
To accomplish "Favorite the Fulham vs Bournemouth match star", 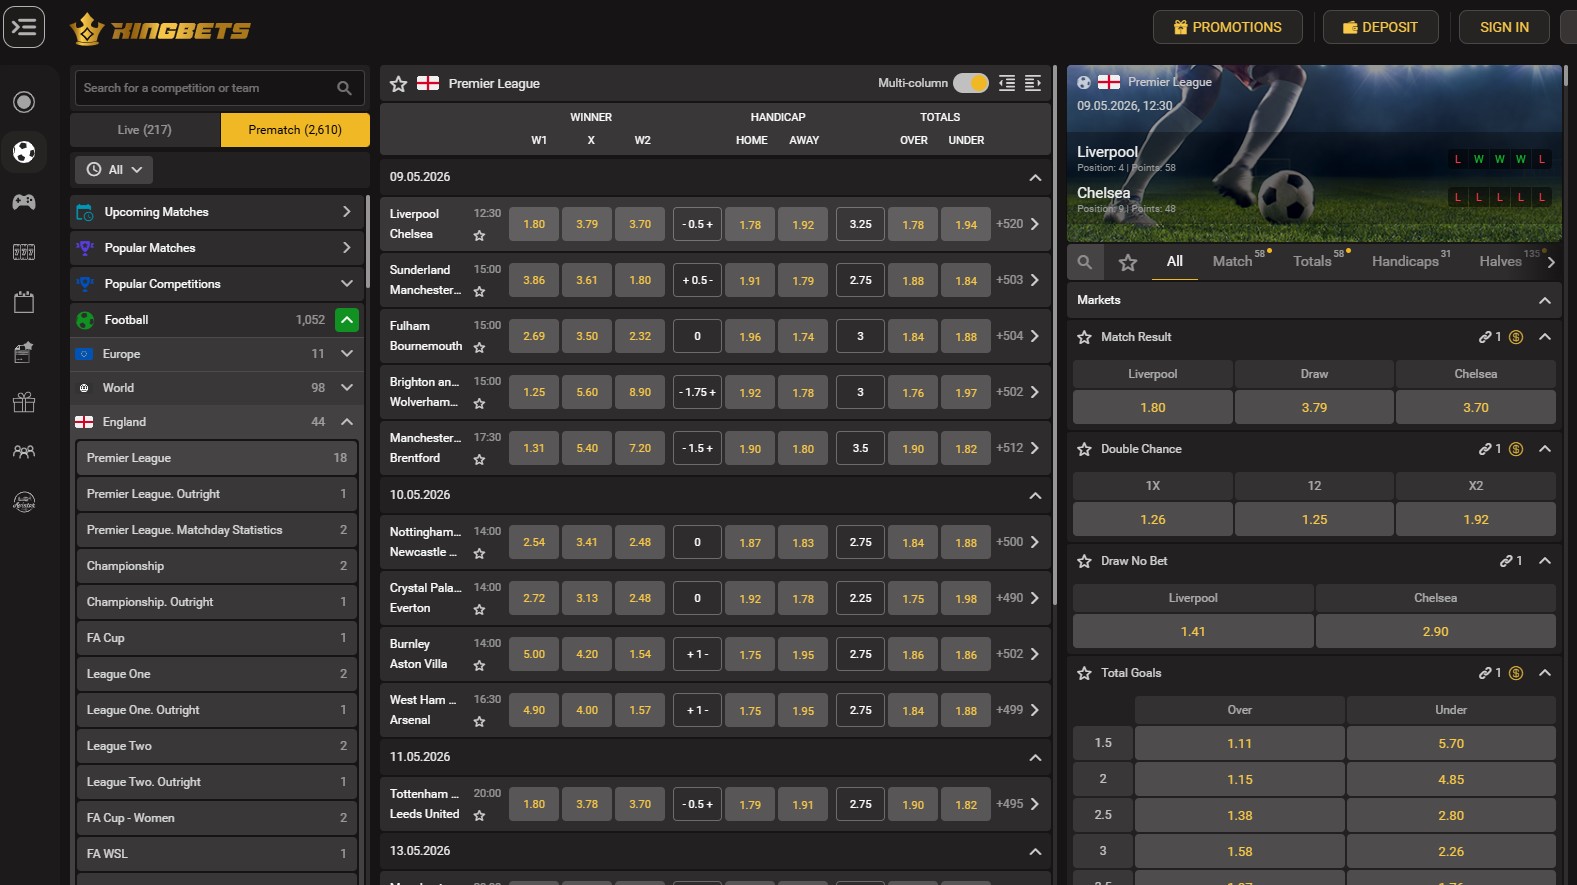I will click(x=479, y=348).
